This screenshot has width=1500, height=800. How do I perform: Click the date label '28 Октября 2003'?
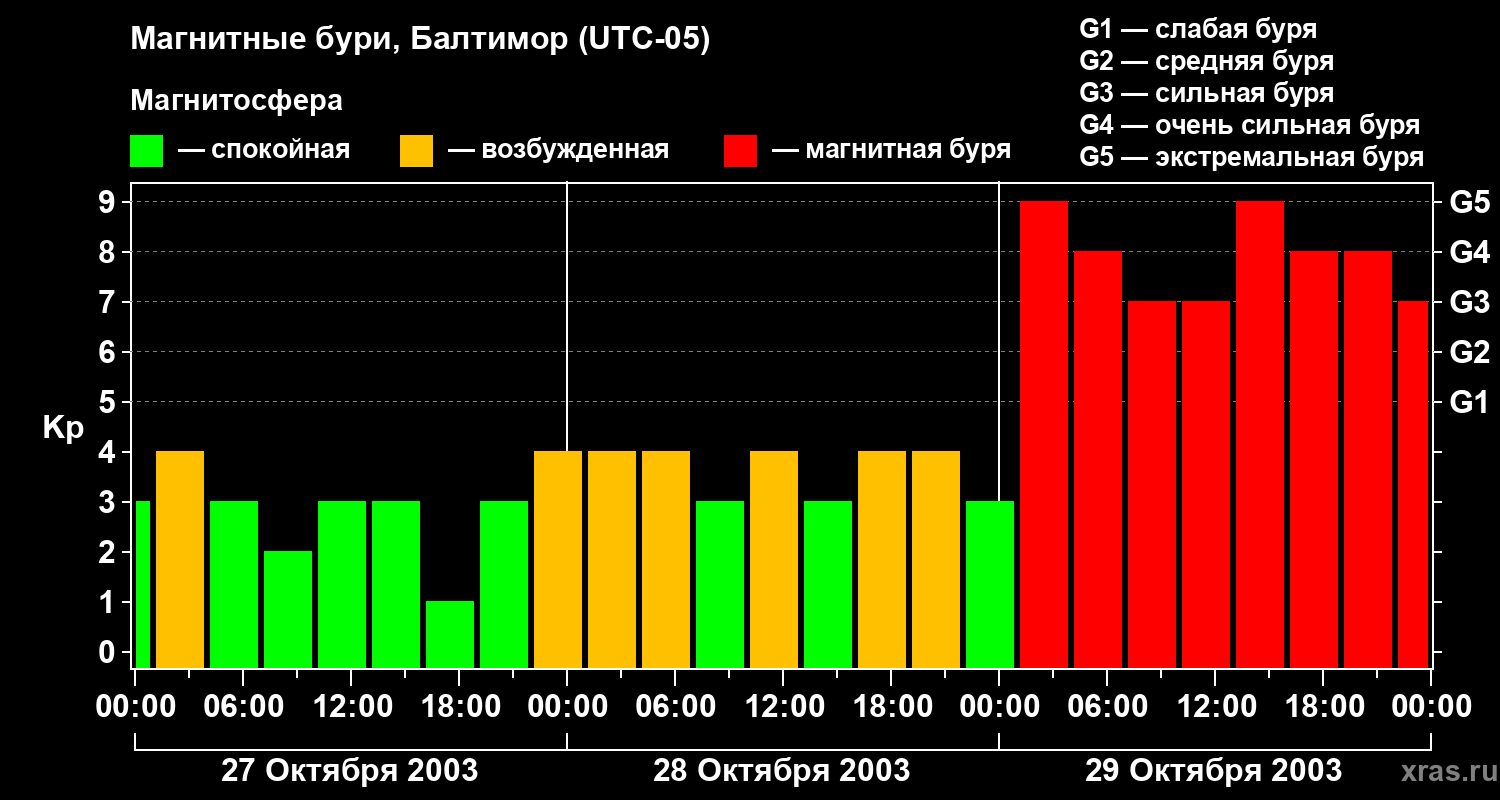pos(781,771)
